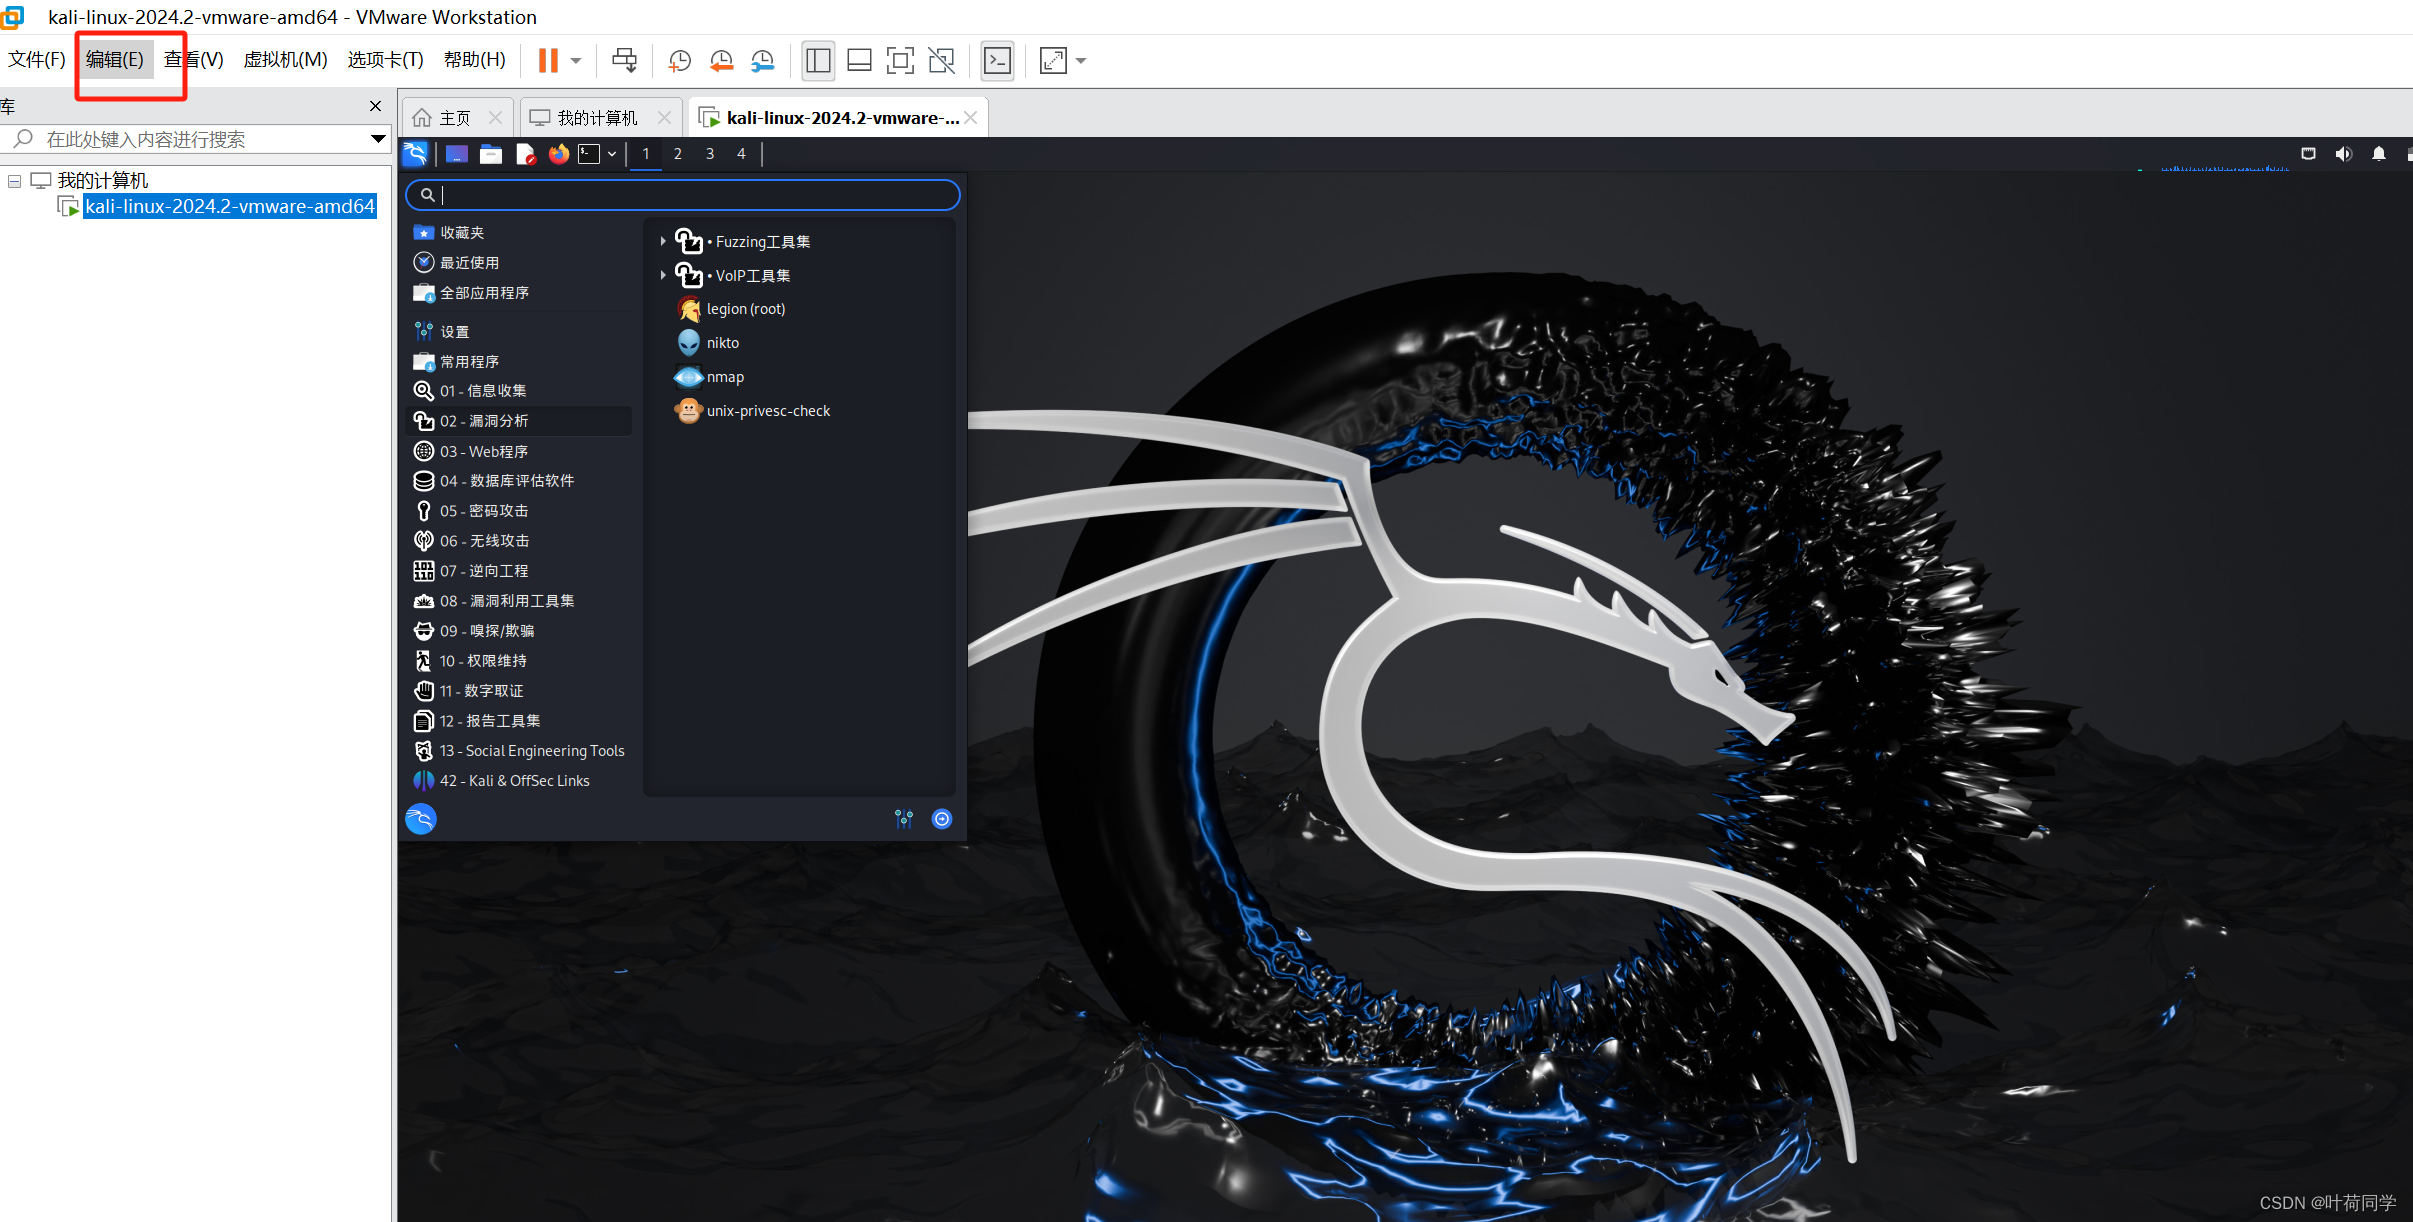This screenshot has width=2413, height=1222.
Task: Click the user avatar in Kali menu
Action: click(421, 819)
